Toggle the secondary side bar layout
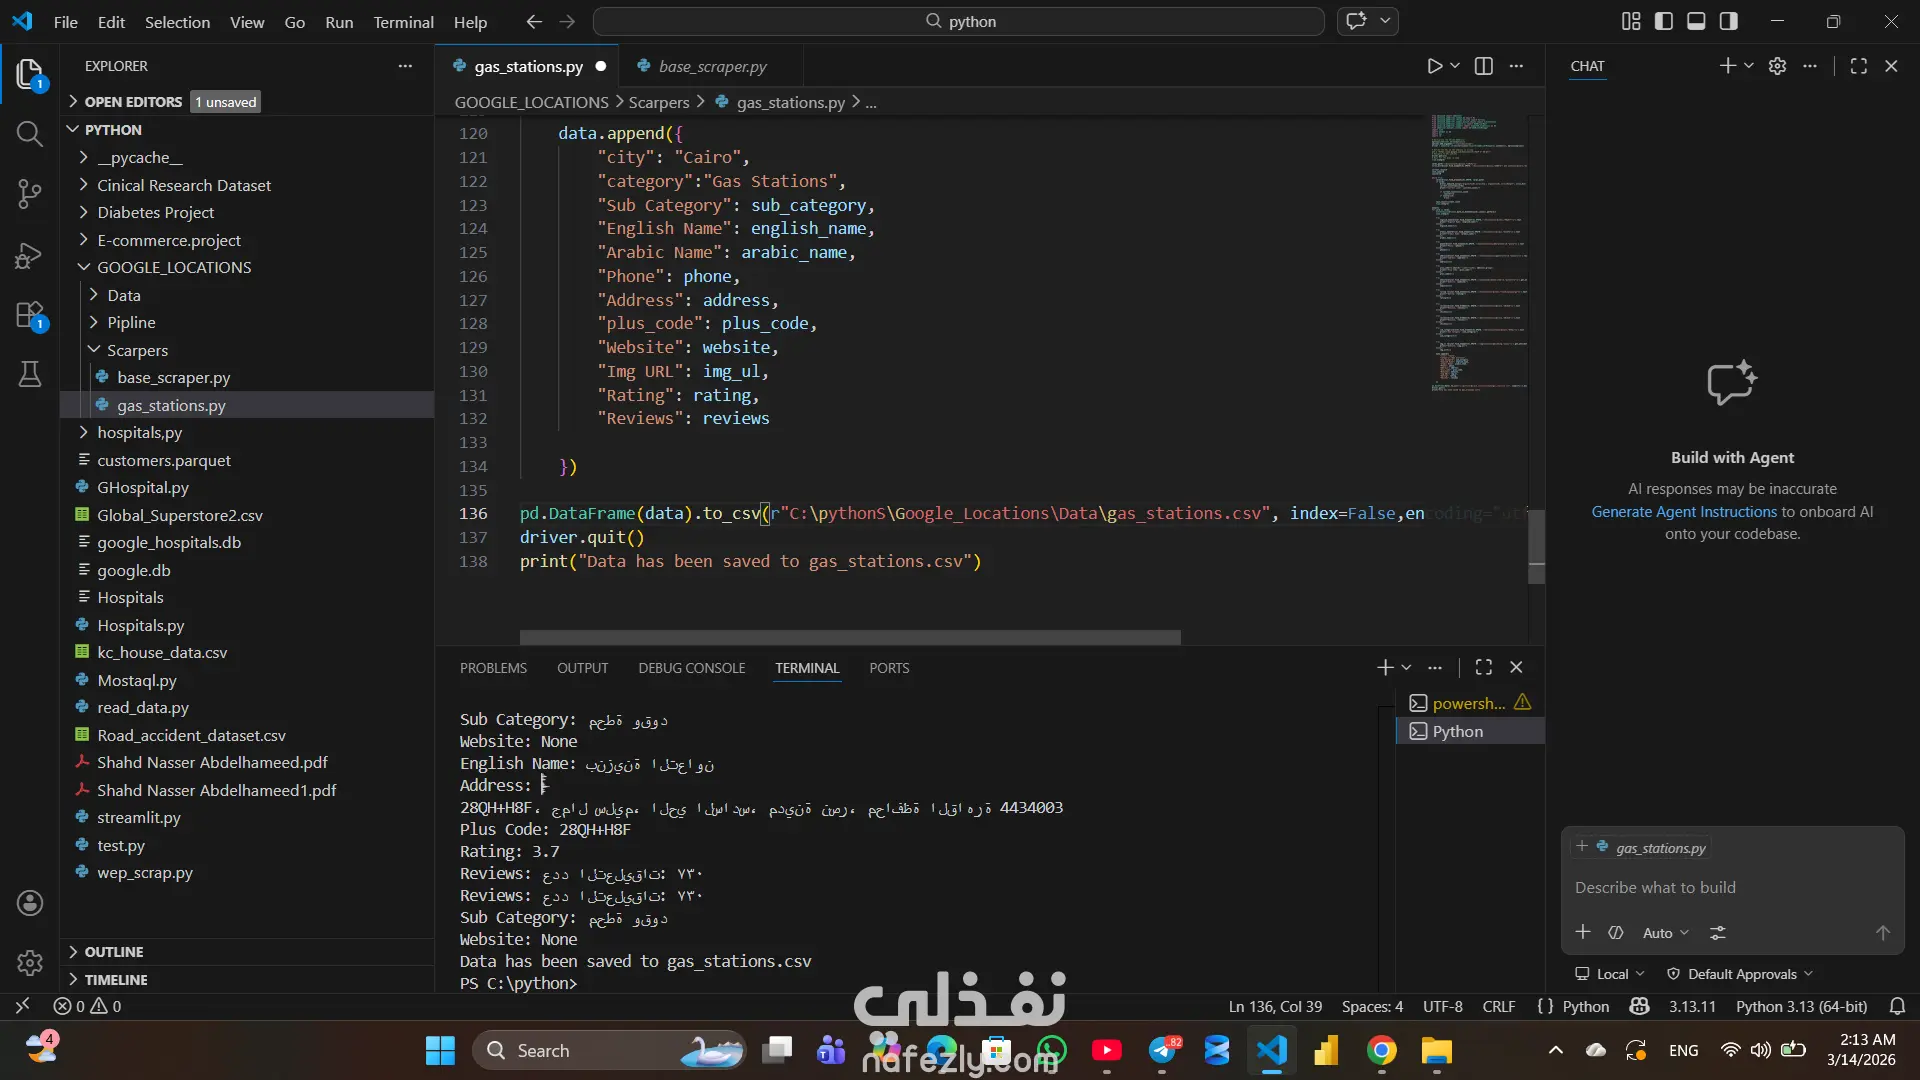 (x=1728, y=21)
